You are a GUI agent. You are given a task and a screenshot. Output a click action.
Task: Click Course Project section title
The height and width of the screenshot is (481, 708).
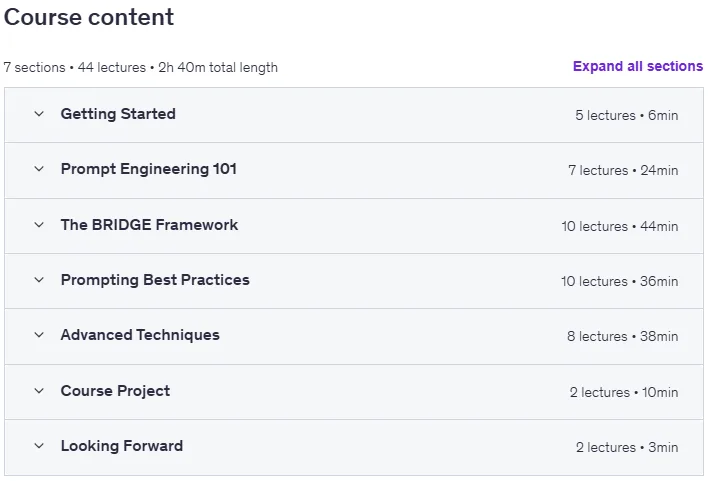click(116, 391)
